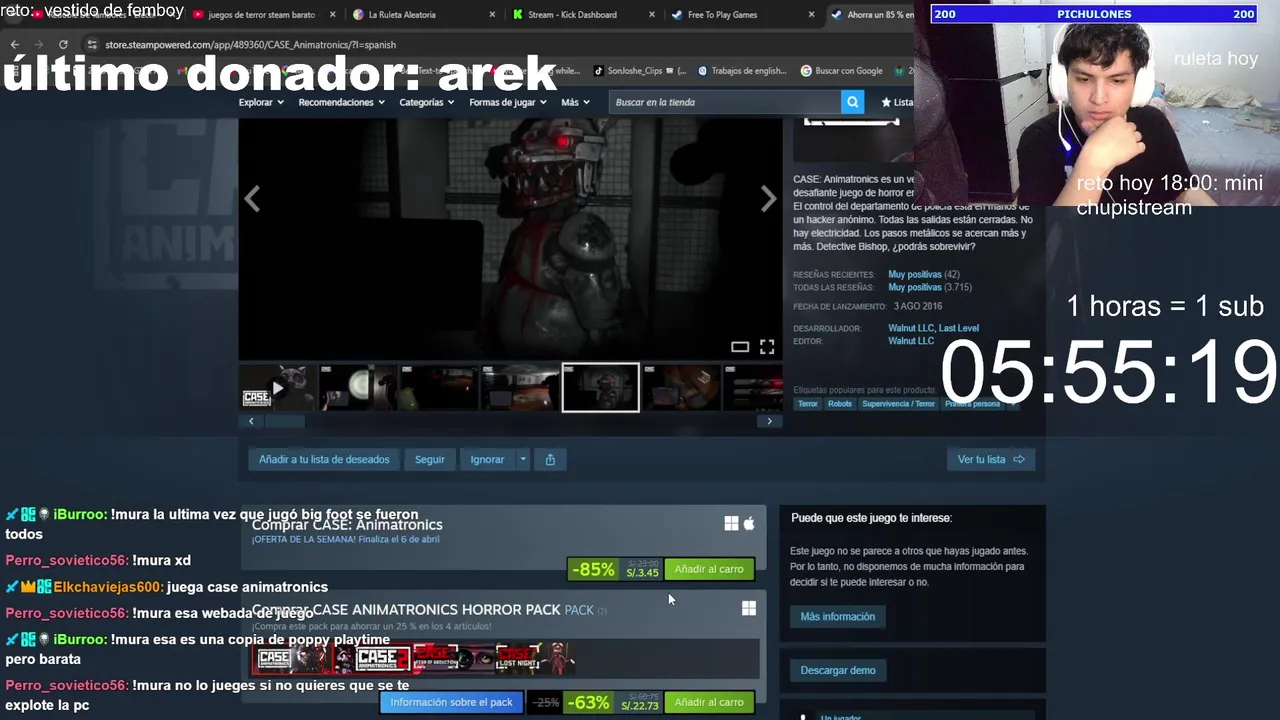This screenshot has height=720, width=1280.
Task: Click the Robots tag
Action: [840, 404]
